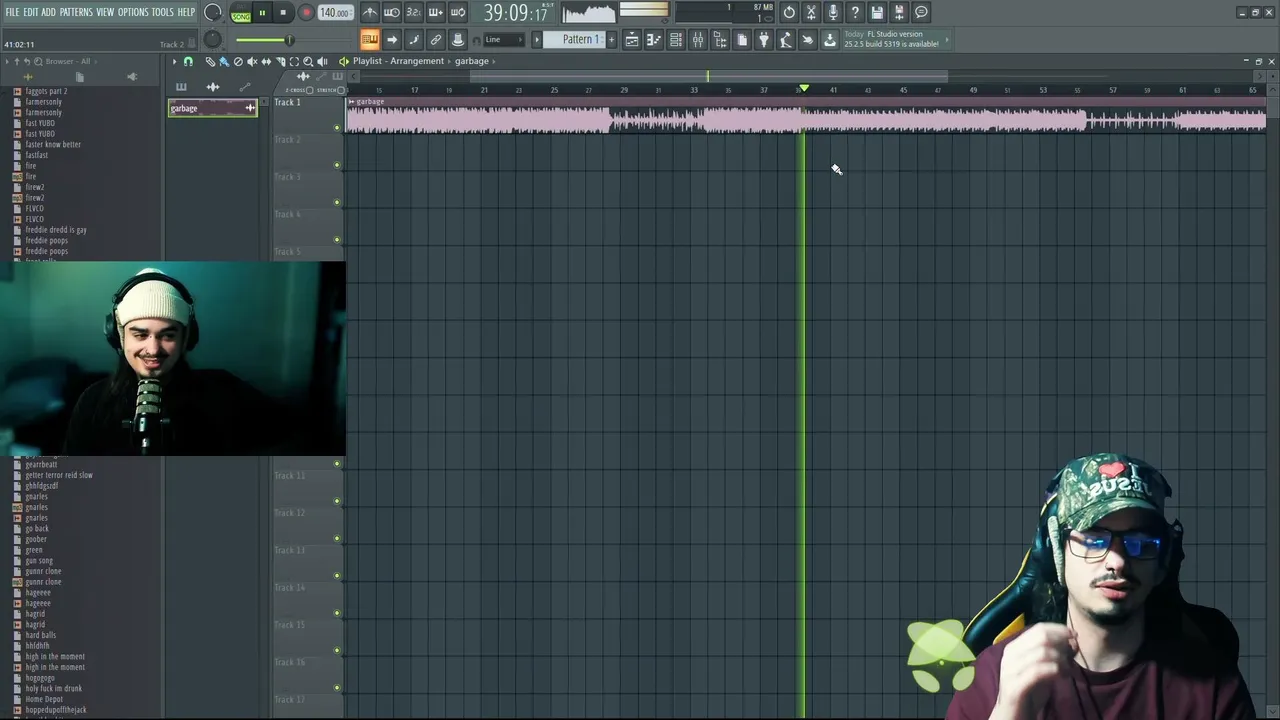
Task: Toggle the Track 1 mute switch
Action: point(337,128)
